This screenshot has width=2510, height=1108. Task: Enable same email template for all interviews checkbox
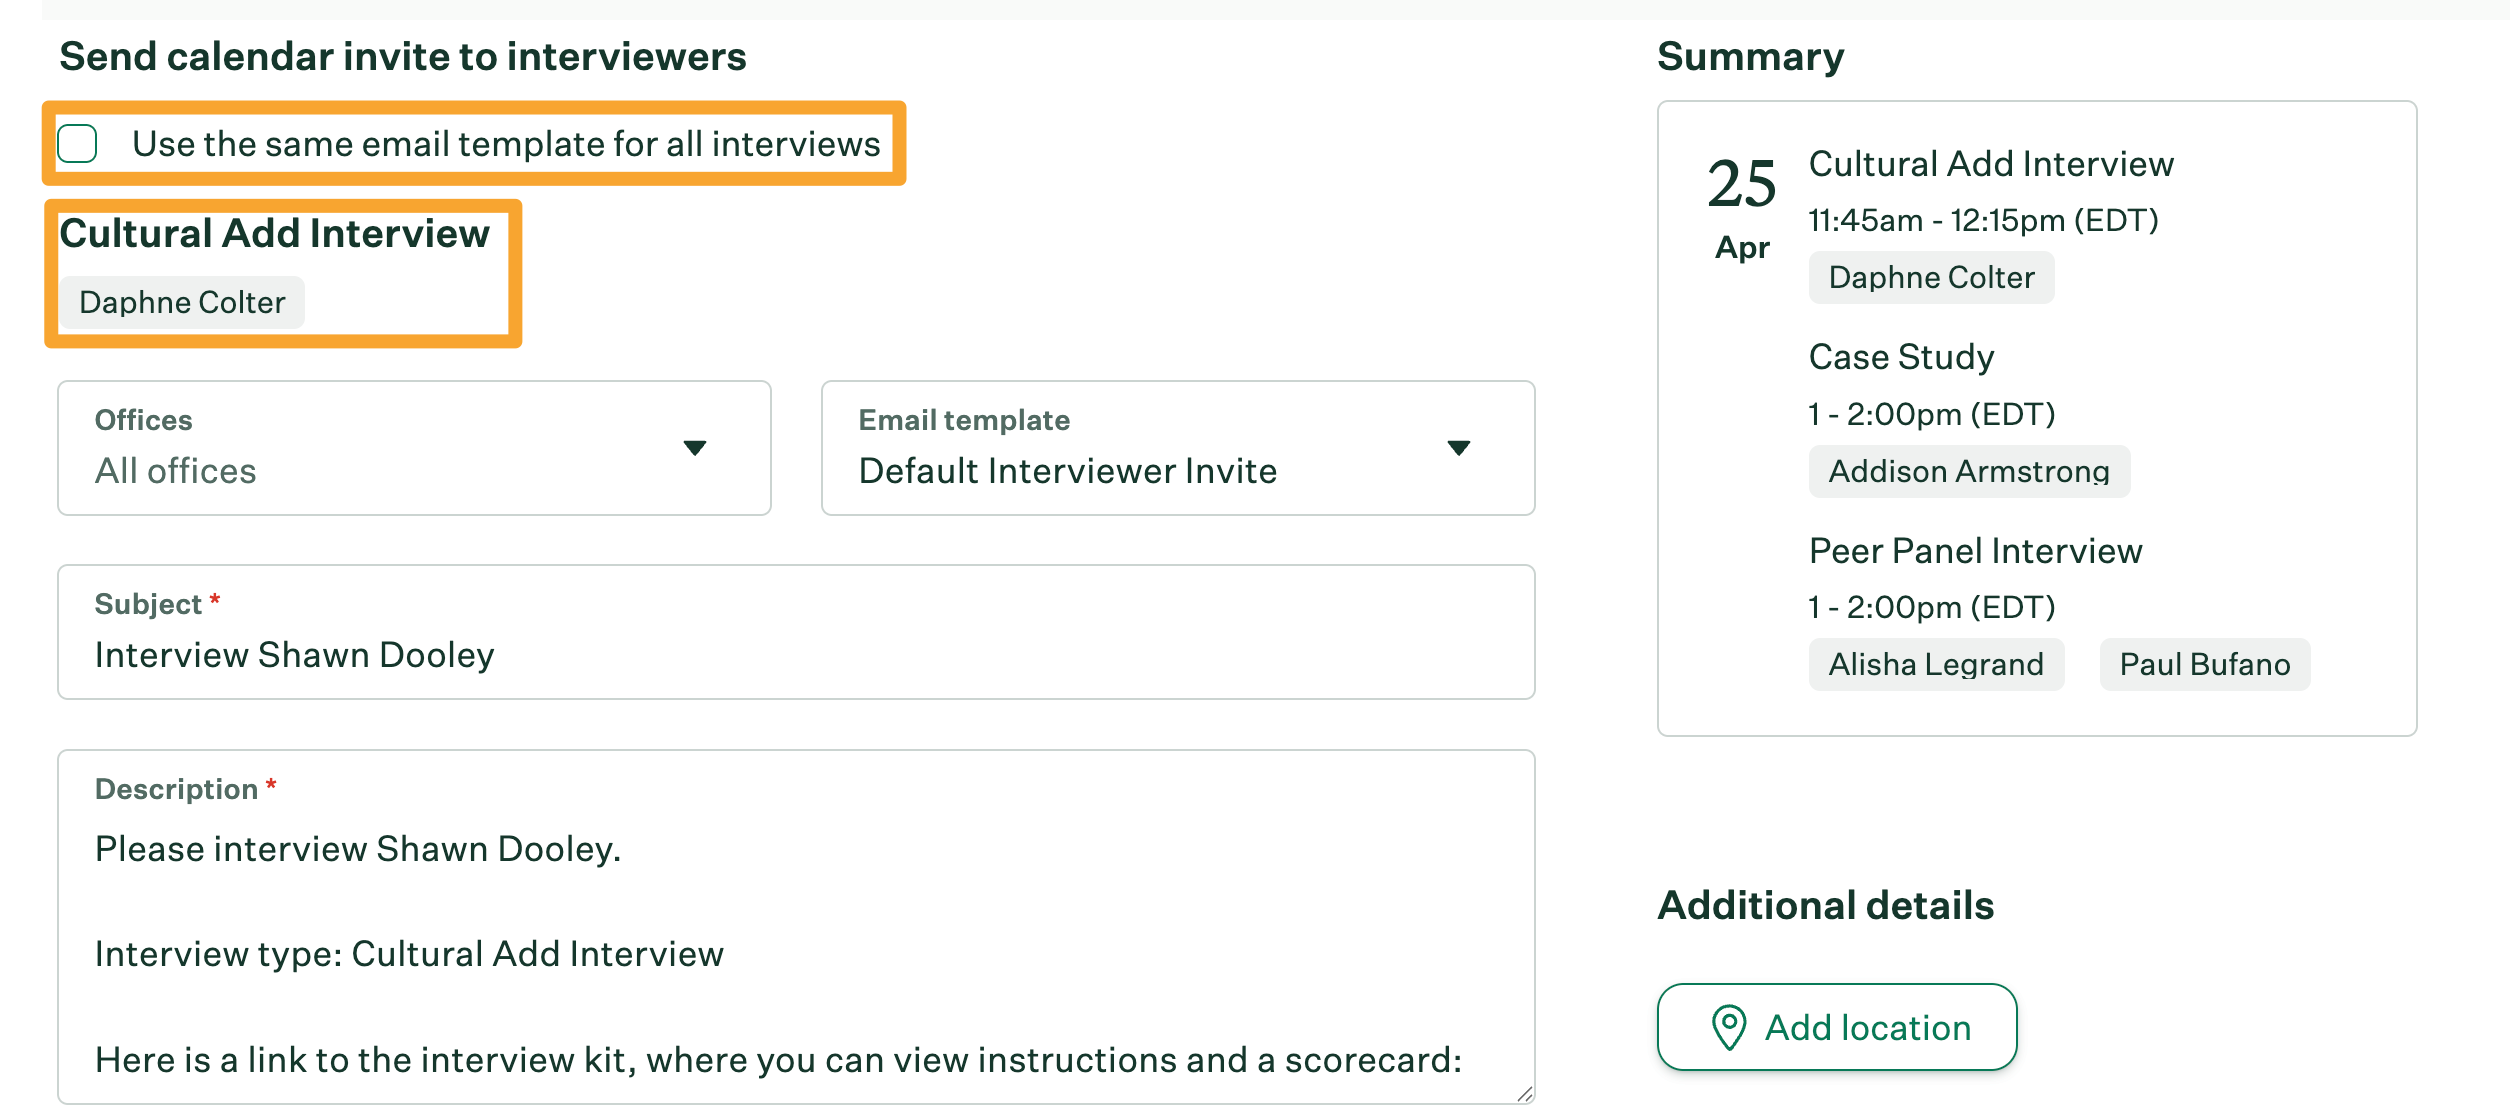click(x=77, y=144)
